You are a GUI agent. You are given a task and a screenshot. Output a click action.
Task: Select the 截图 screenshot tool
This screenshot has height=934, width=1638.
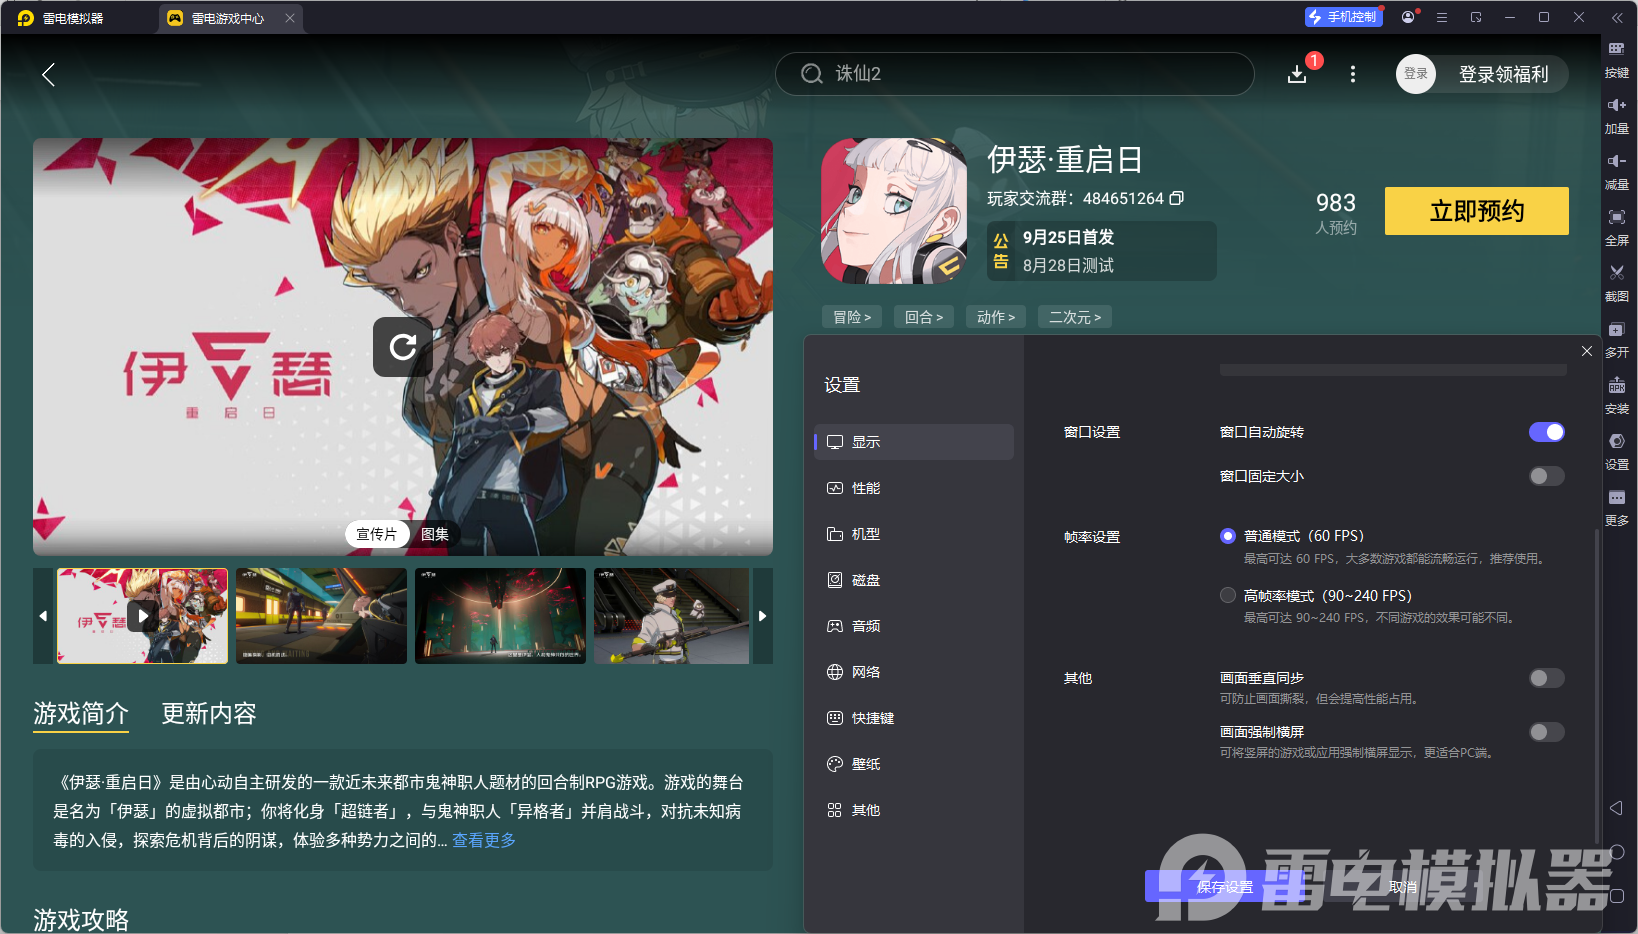pos(1617,283)
